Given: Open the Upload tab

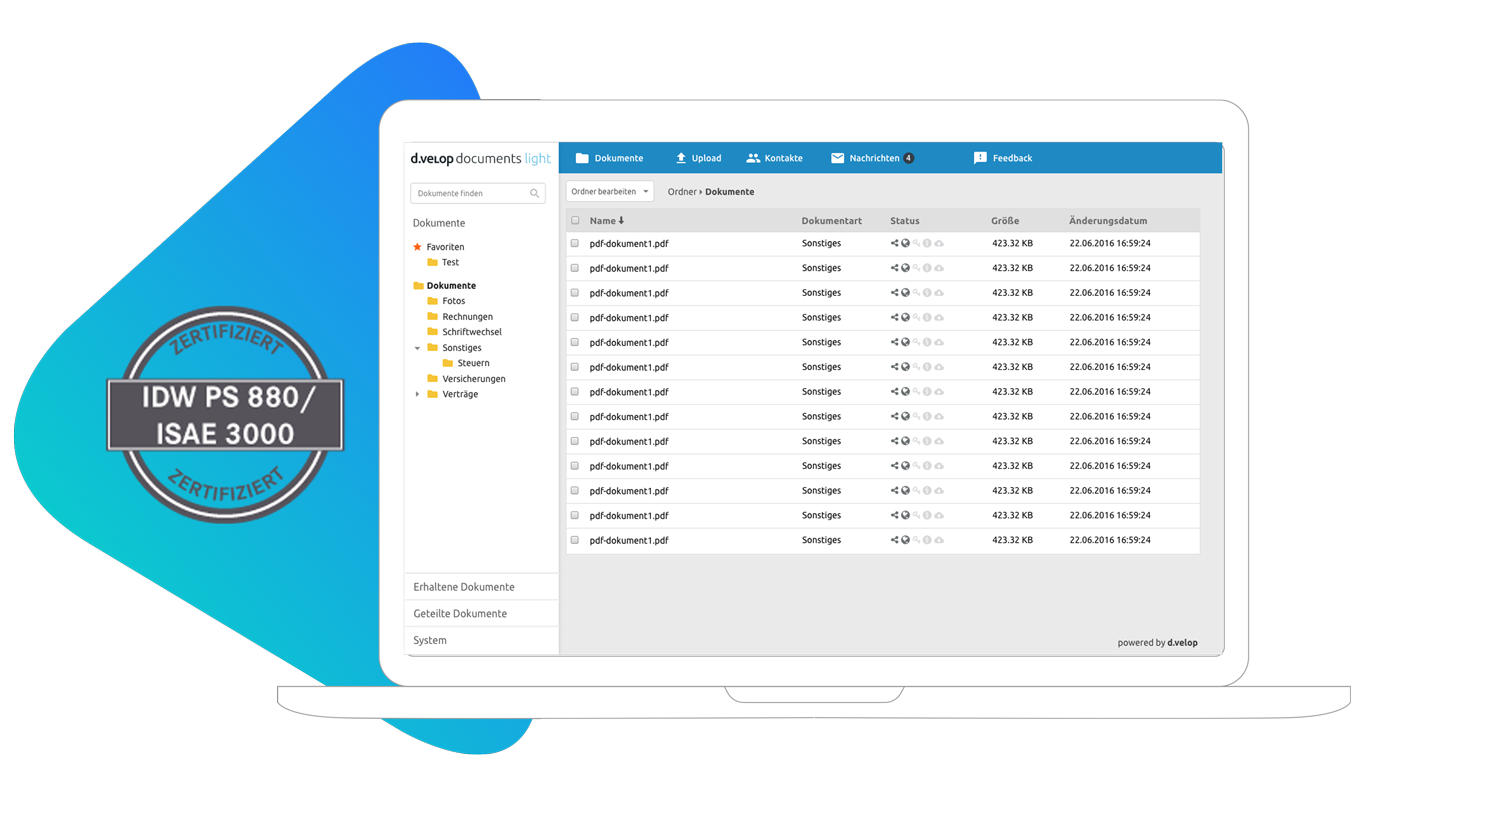Looking at the screenshot, I should tap(698, 158).
